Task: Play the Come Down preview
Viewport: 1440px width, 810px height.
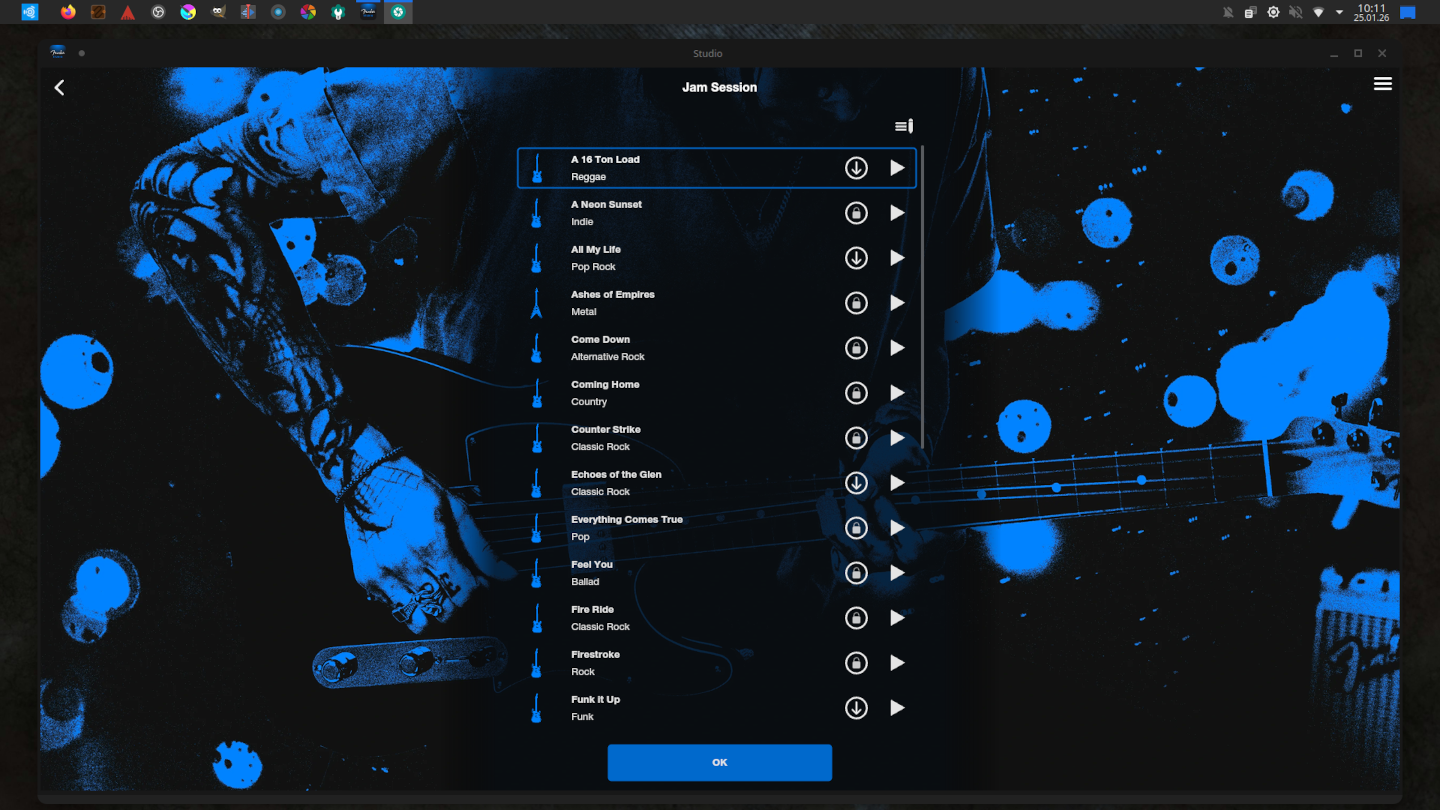Action: [897, 348]
